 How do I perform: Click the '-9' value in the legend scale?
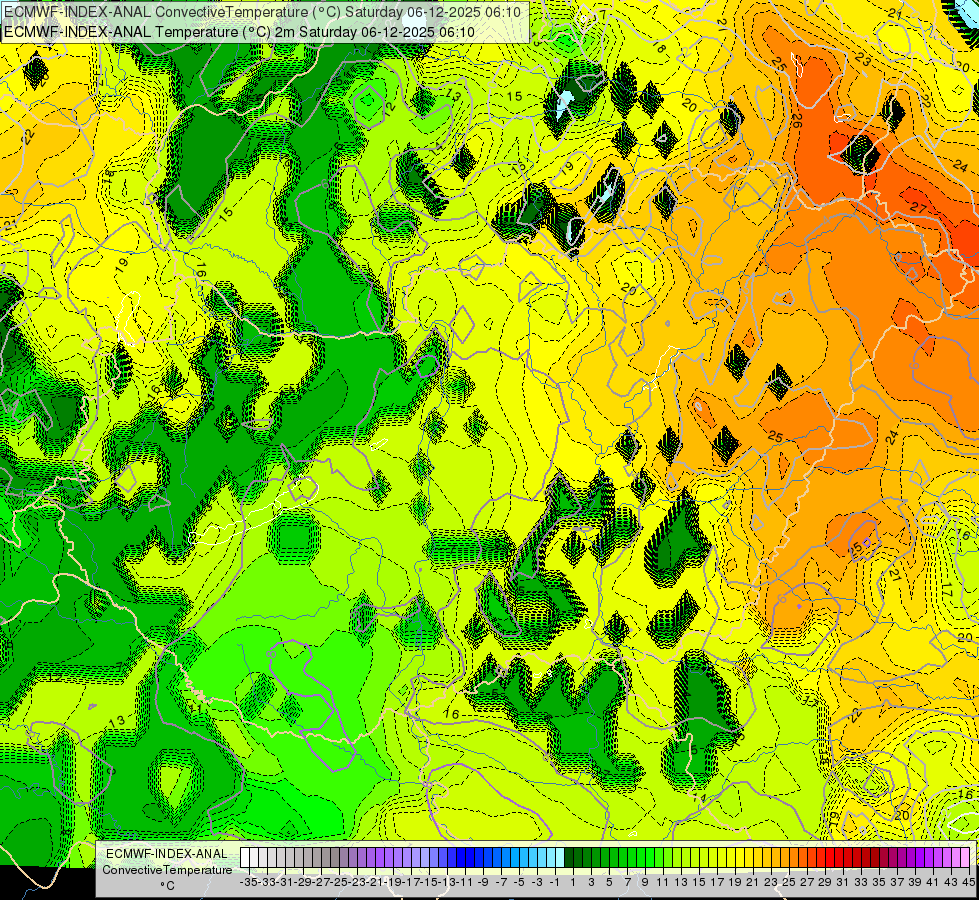[x=483, y=883]
